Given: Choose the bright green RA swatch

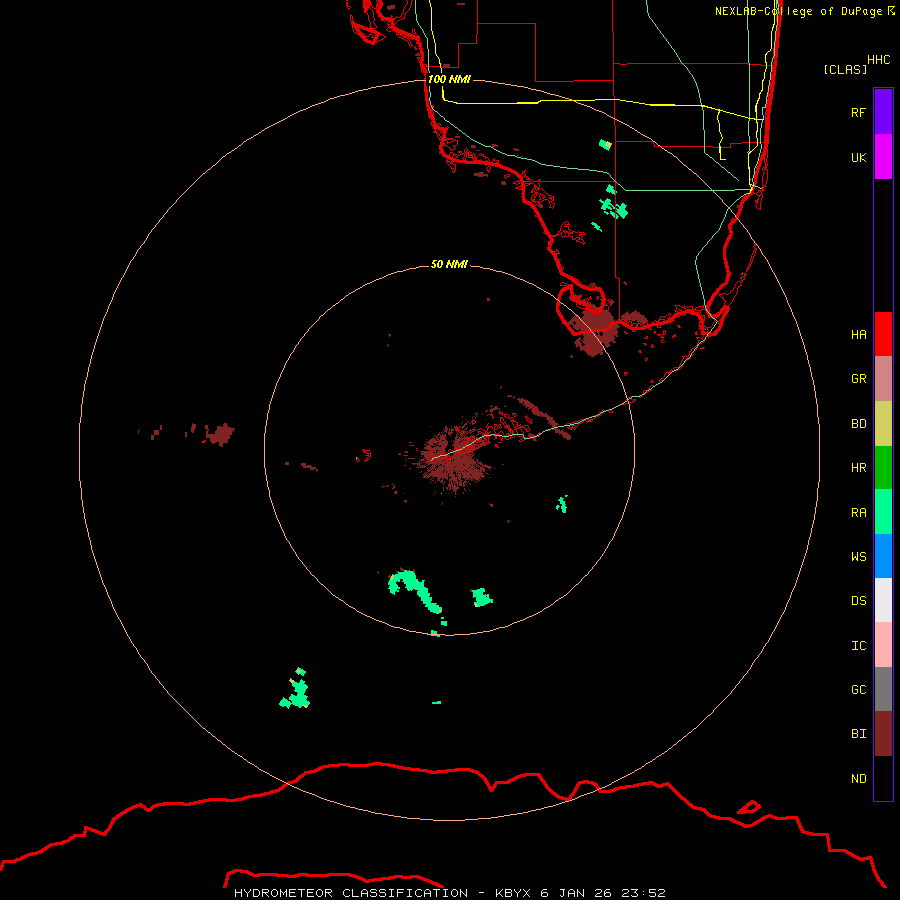Looking at the screenshot, I should point(883,512).
